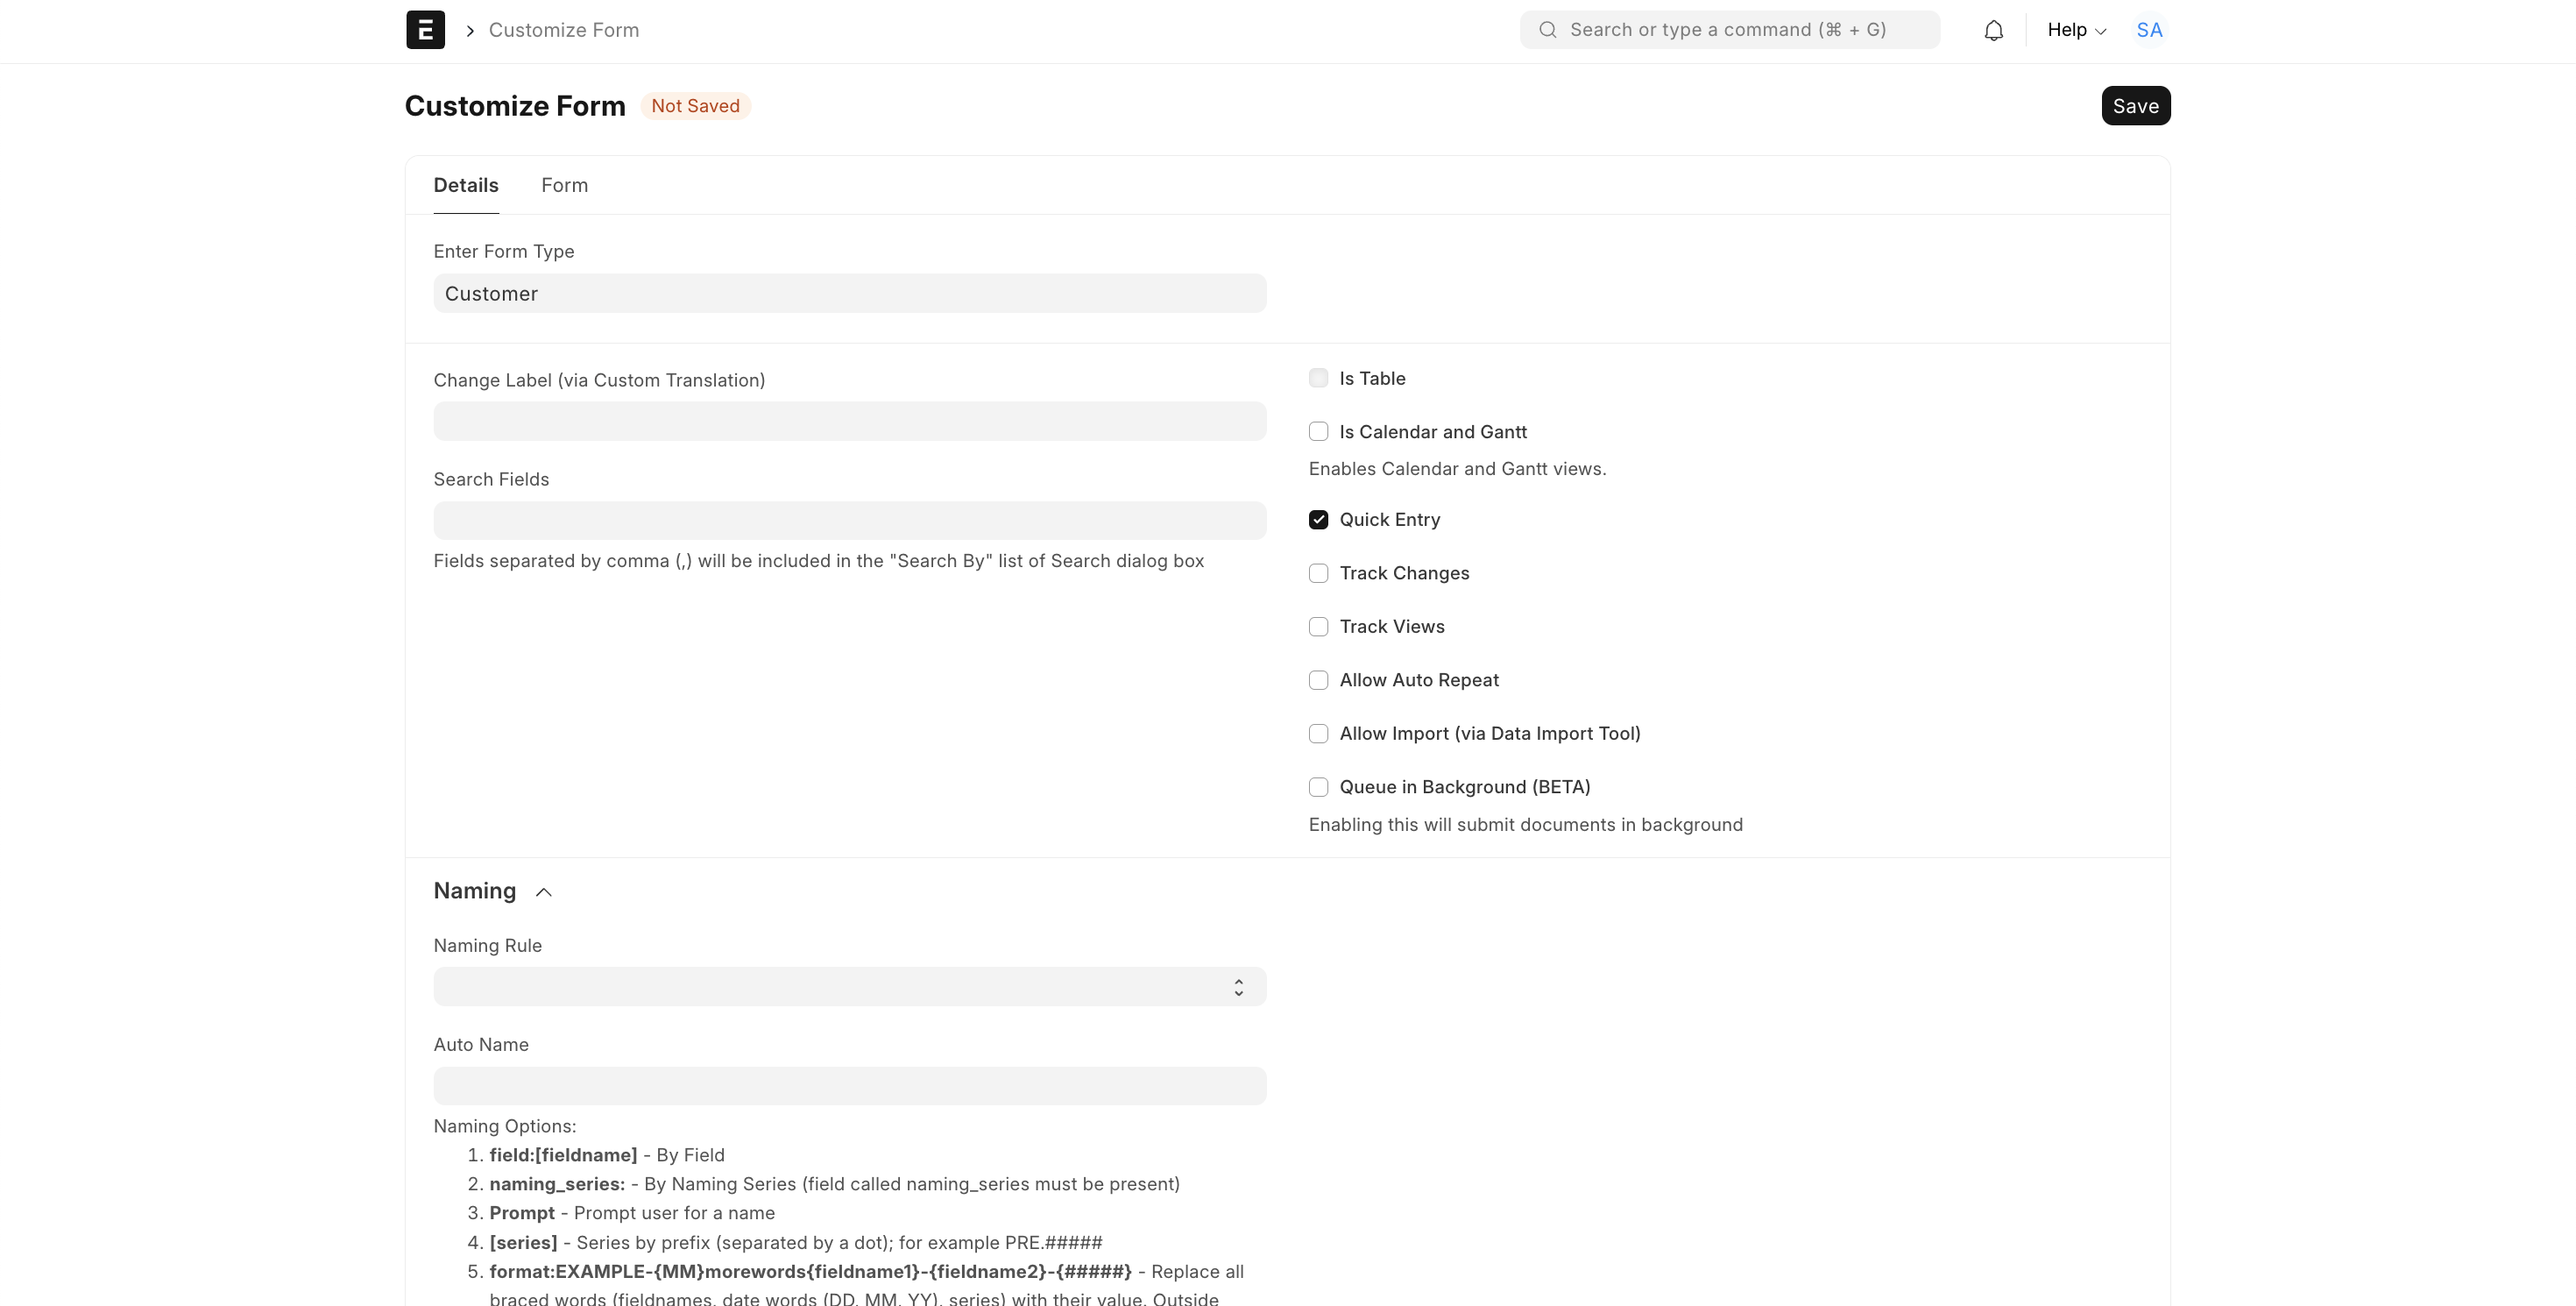
Task: Enable Queue in Background (BETA)
Action: tap(1318, 787)
